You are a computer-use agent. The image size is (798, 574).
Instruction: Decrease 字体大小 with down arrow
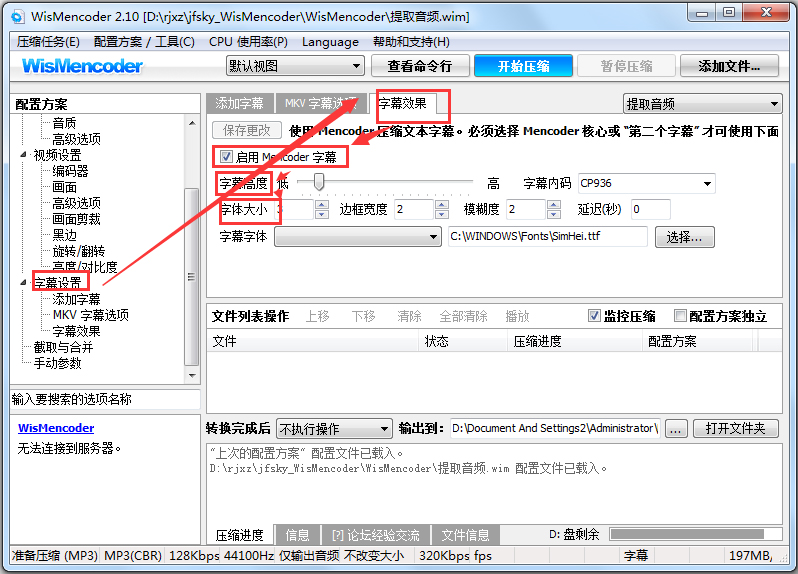pos(322,214)
